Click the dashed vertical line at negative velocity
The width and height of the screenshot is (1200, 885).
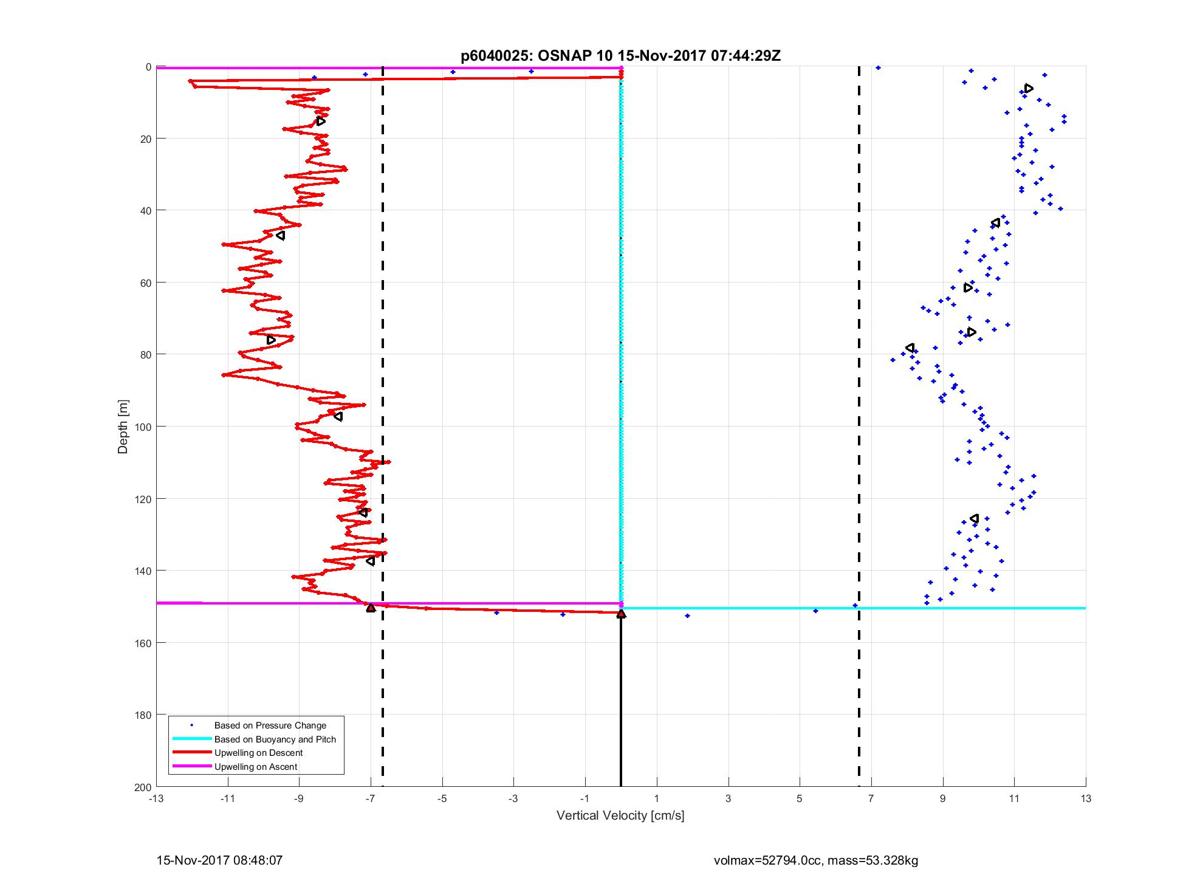tap(383, 427)
